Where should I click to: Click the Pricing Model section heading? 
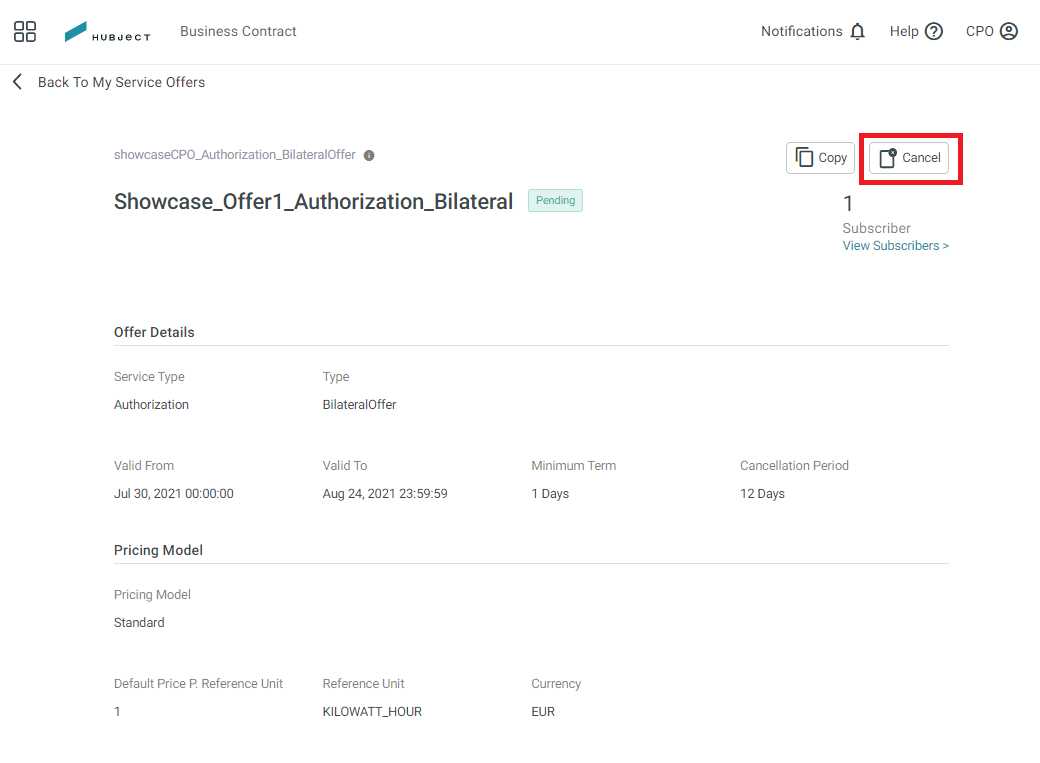158,550
